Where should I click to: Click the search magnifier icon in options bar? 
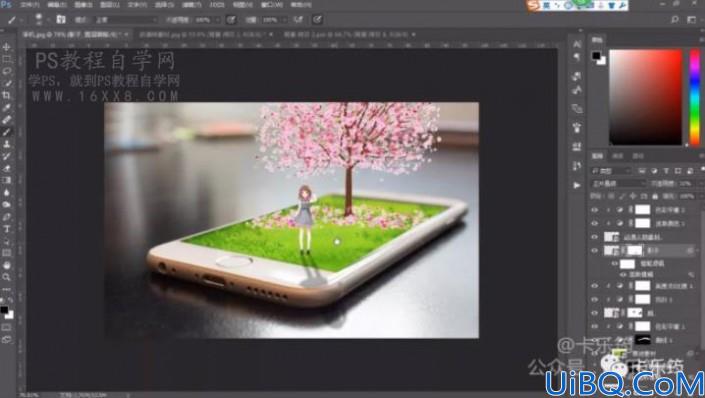pos(675,19)
